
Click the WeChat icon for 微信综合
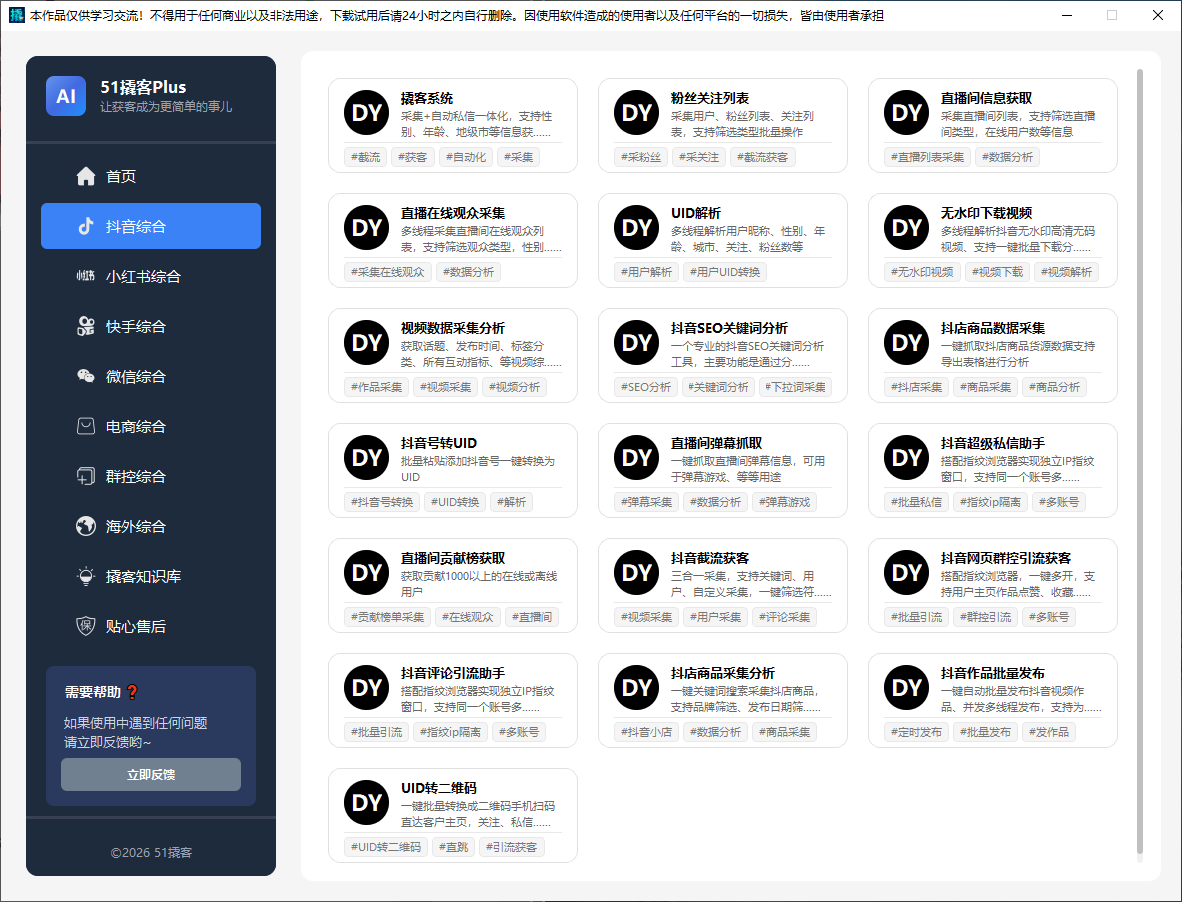pos(86,376)
